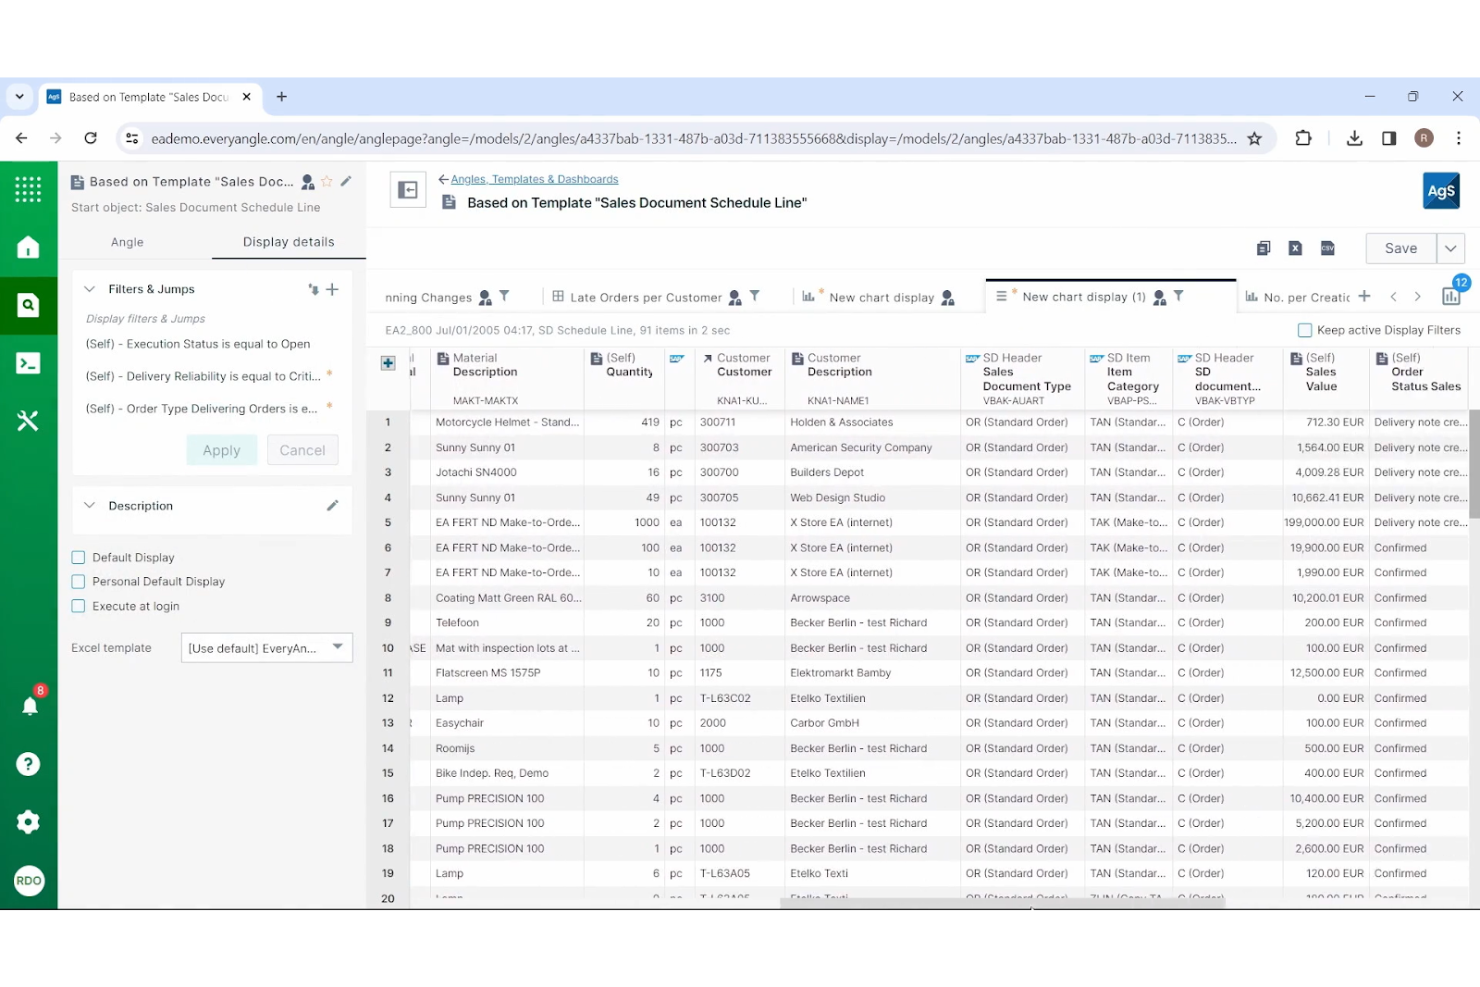Screen dimensions: 1480x987
Task: Switch to the Angle tab
Action: pyautogui.click(x=127, y=242)
